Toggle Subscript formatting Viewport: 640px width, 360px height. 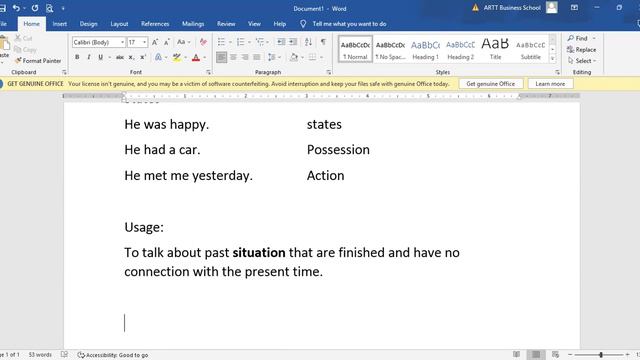131,57
